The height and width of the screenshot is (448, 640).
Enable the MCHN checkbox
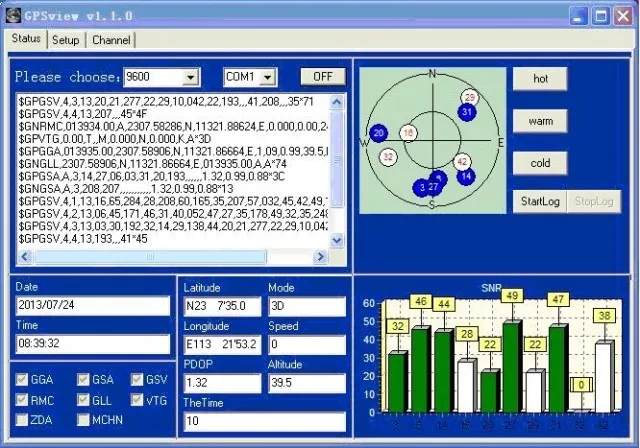[83, 419]
